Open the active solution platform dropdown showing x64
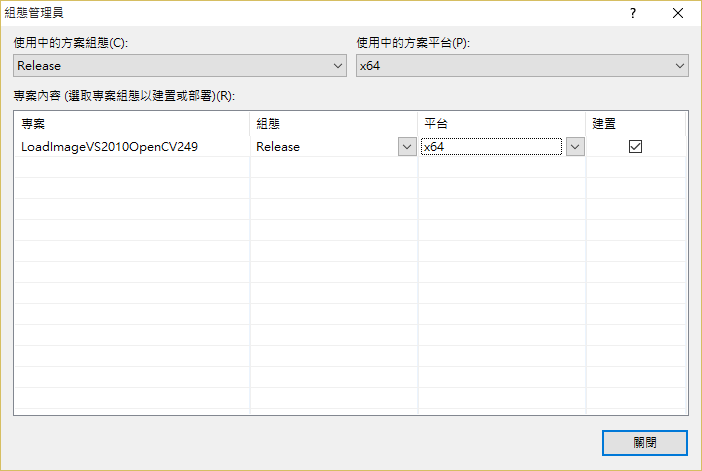 click(522, 66)
